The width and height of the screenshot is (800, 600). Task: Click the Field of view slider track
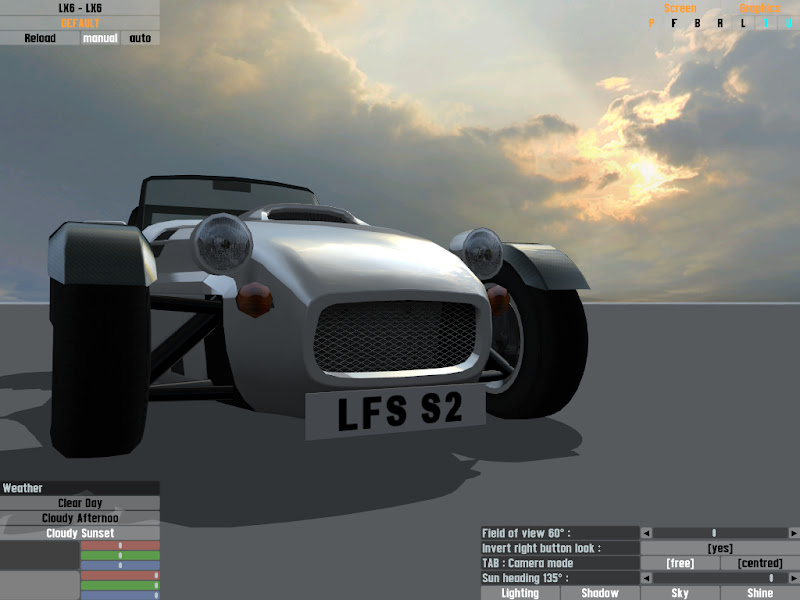click(720, 533)
